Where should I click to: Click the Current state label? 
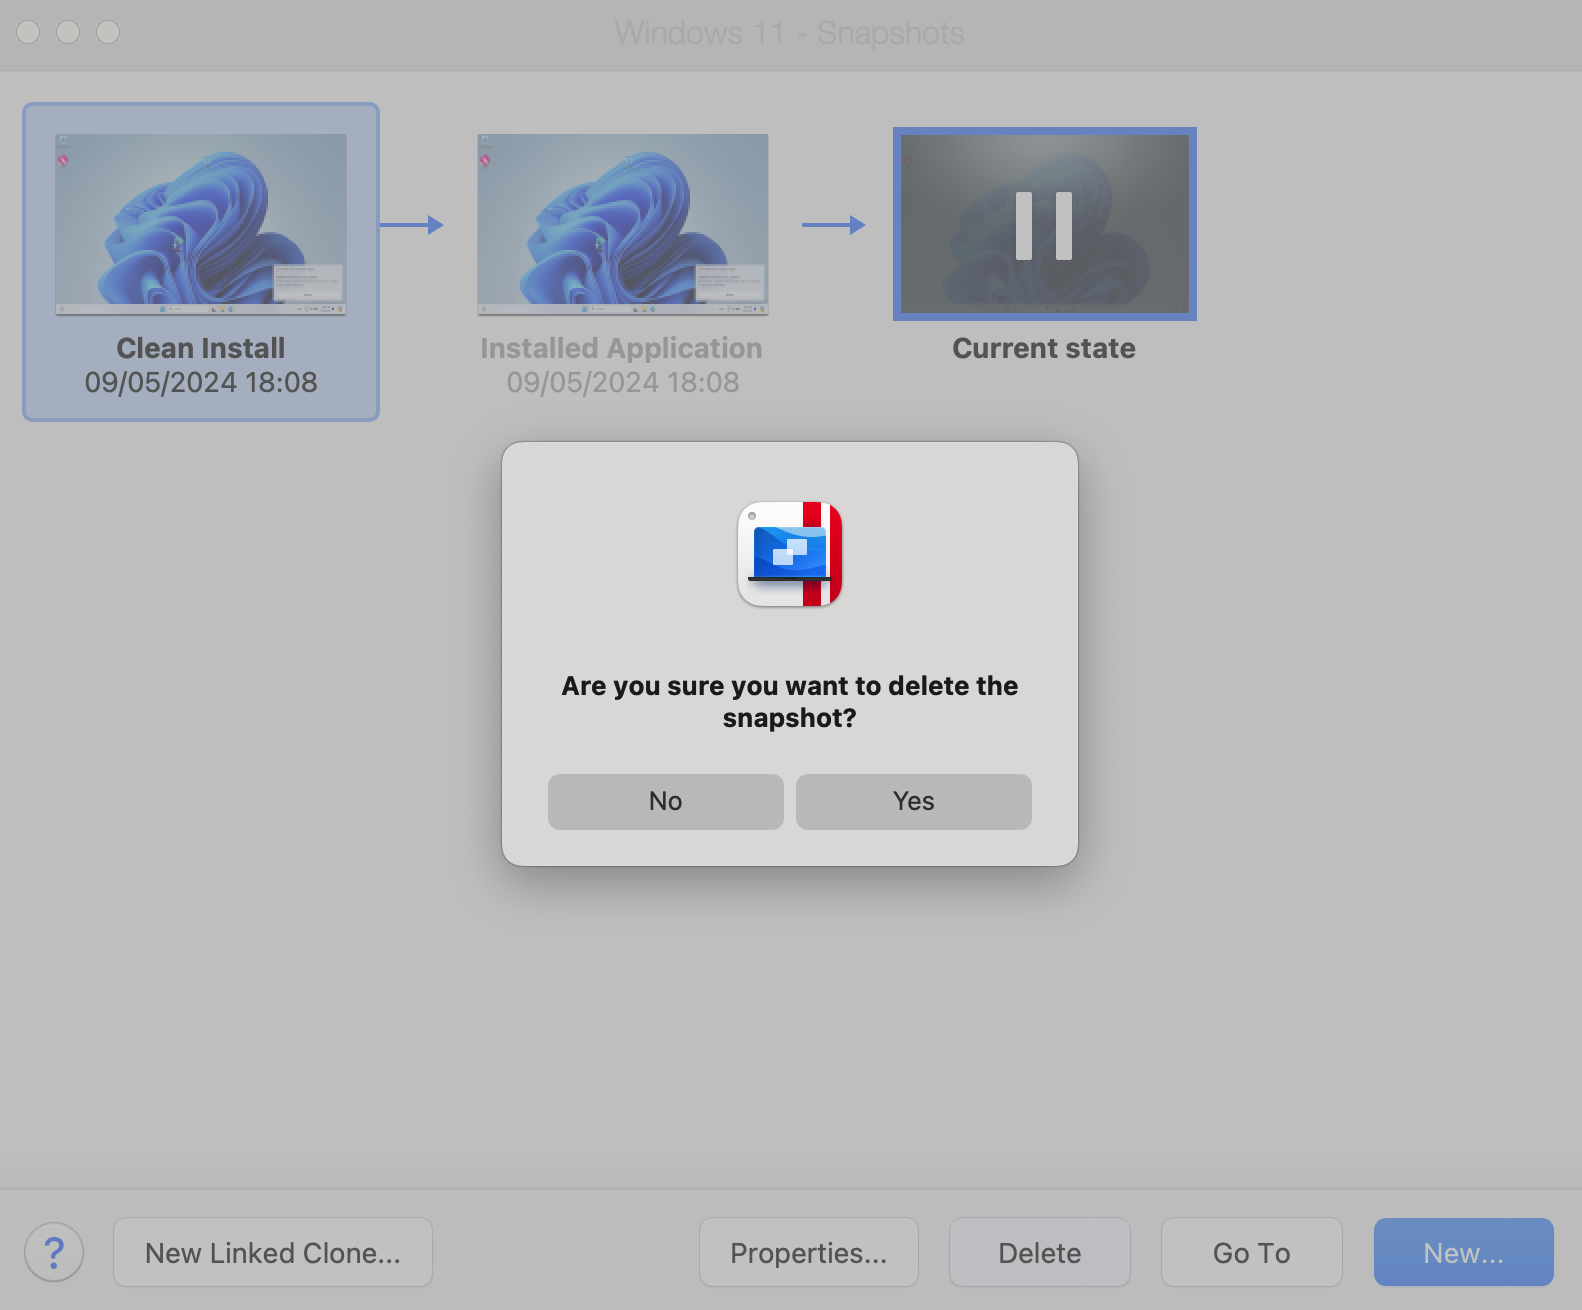pyautogui.click(x=1043, y=348)
